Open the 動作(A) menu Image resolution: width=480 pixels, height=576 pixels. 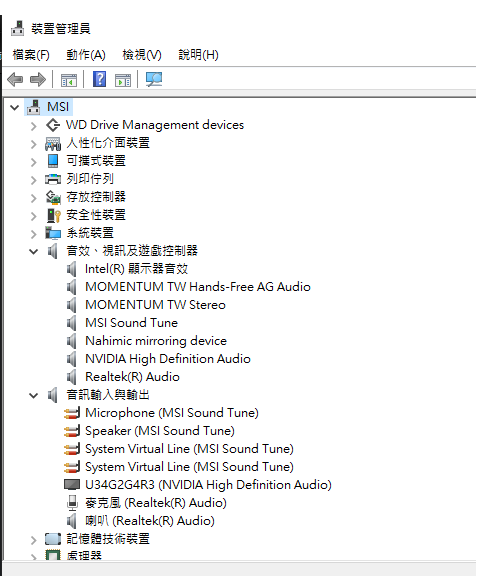tap(86, 55)
